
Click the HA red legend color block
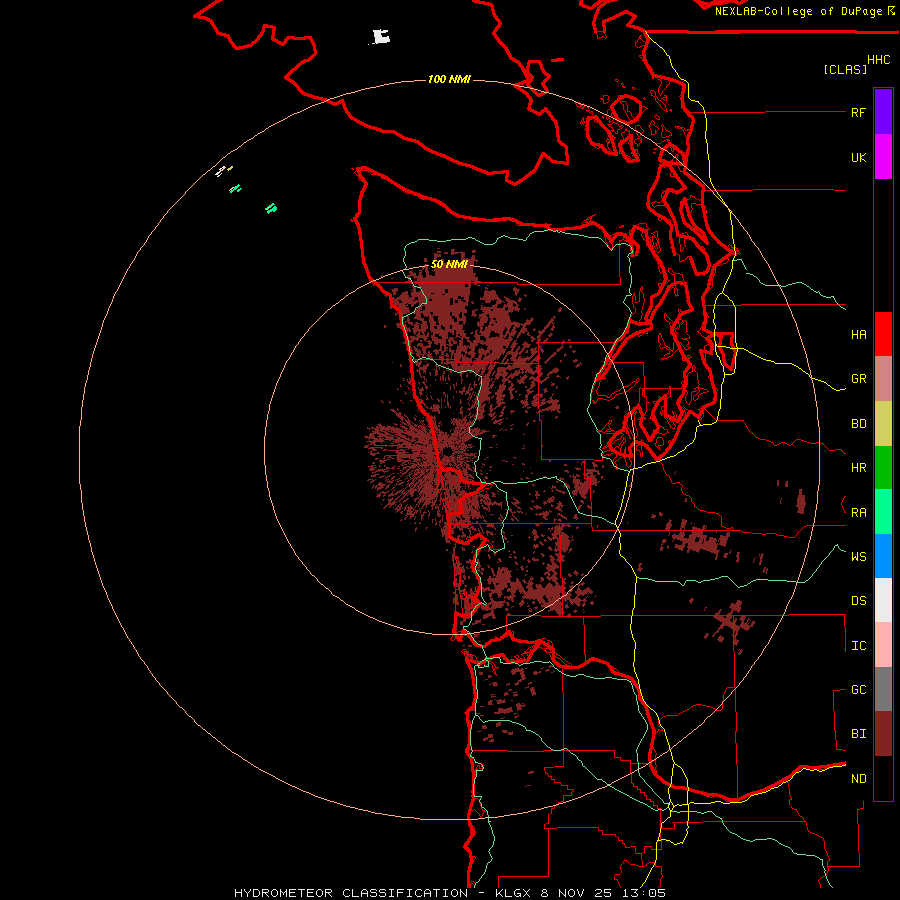(883, 334)
